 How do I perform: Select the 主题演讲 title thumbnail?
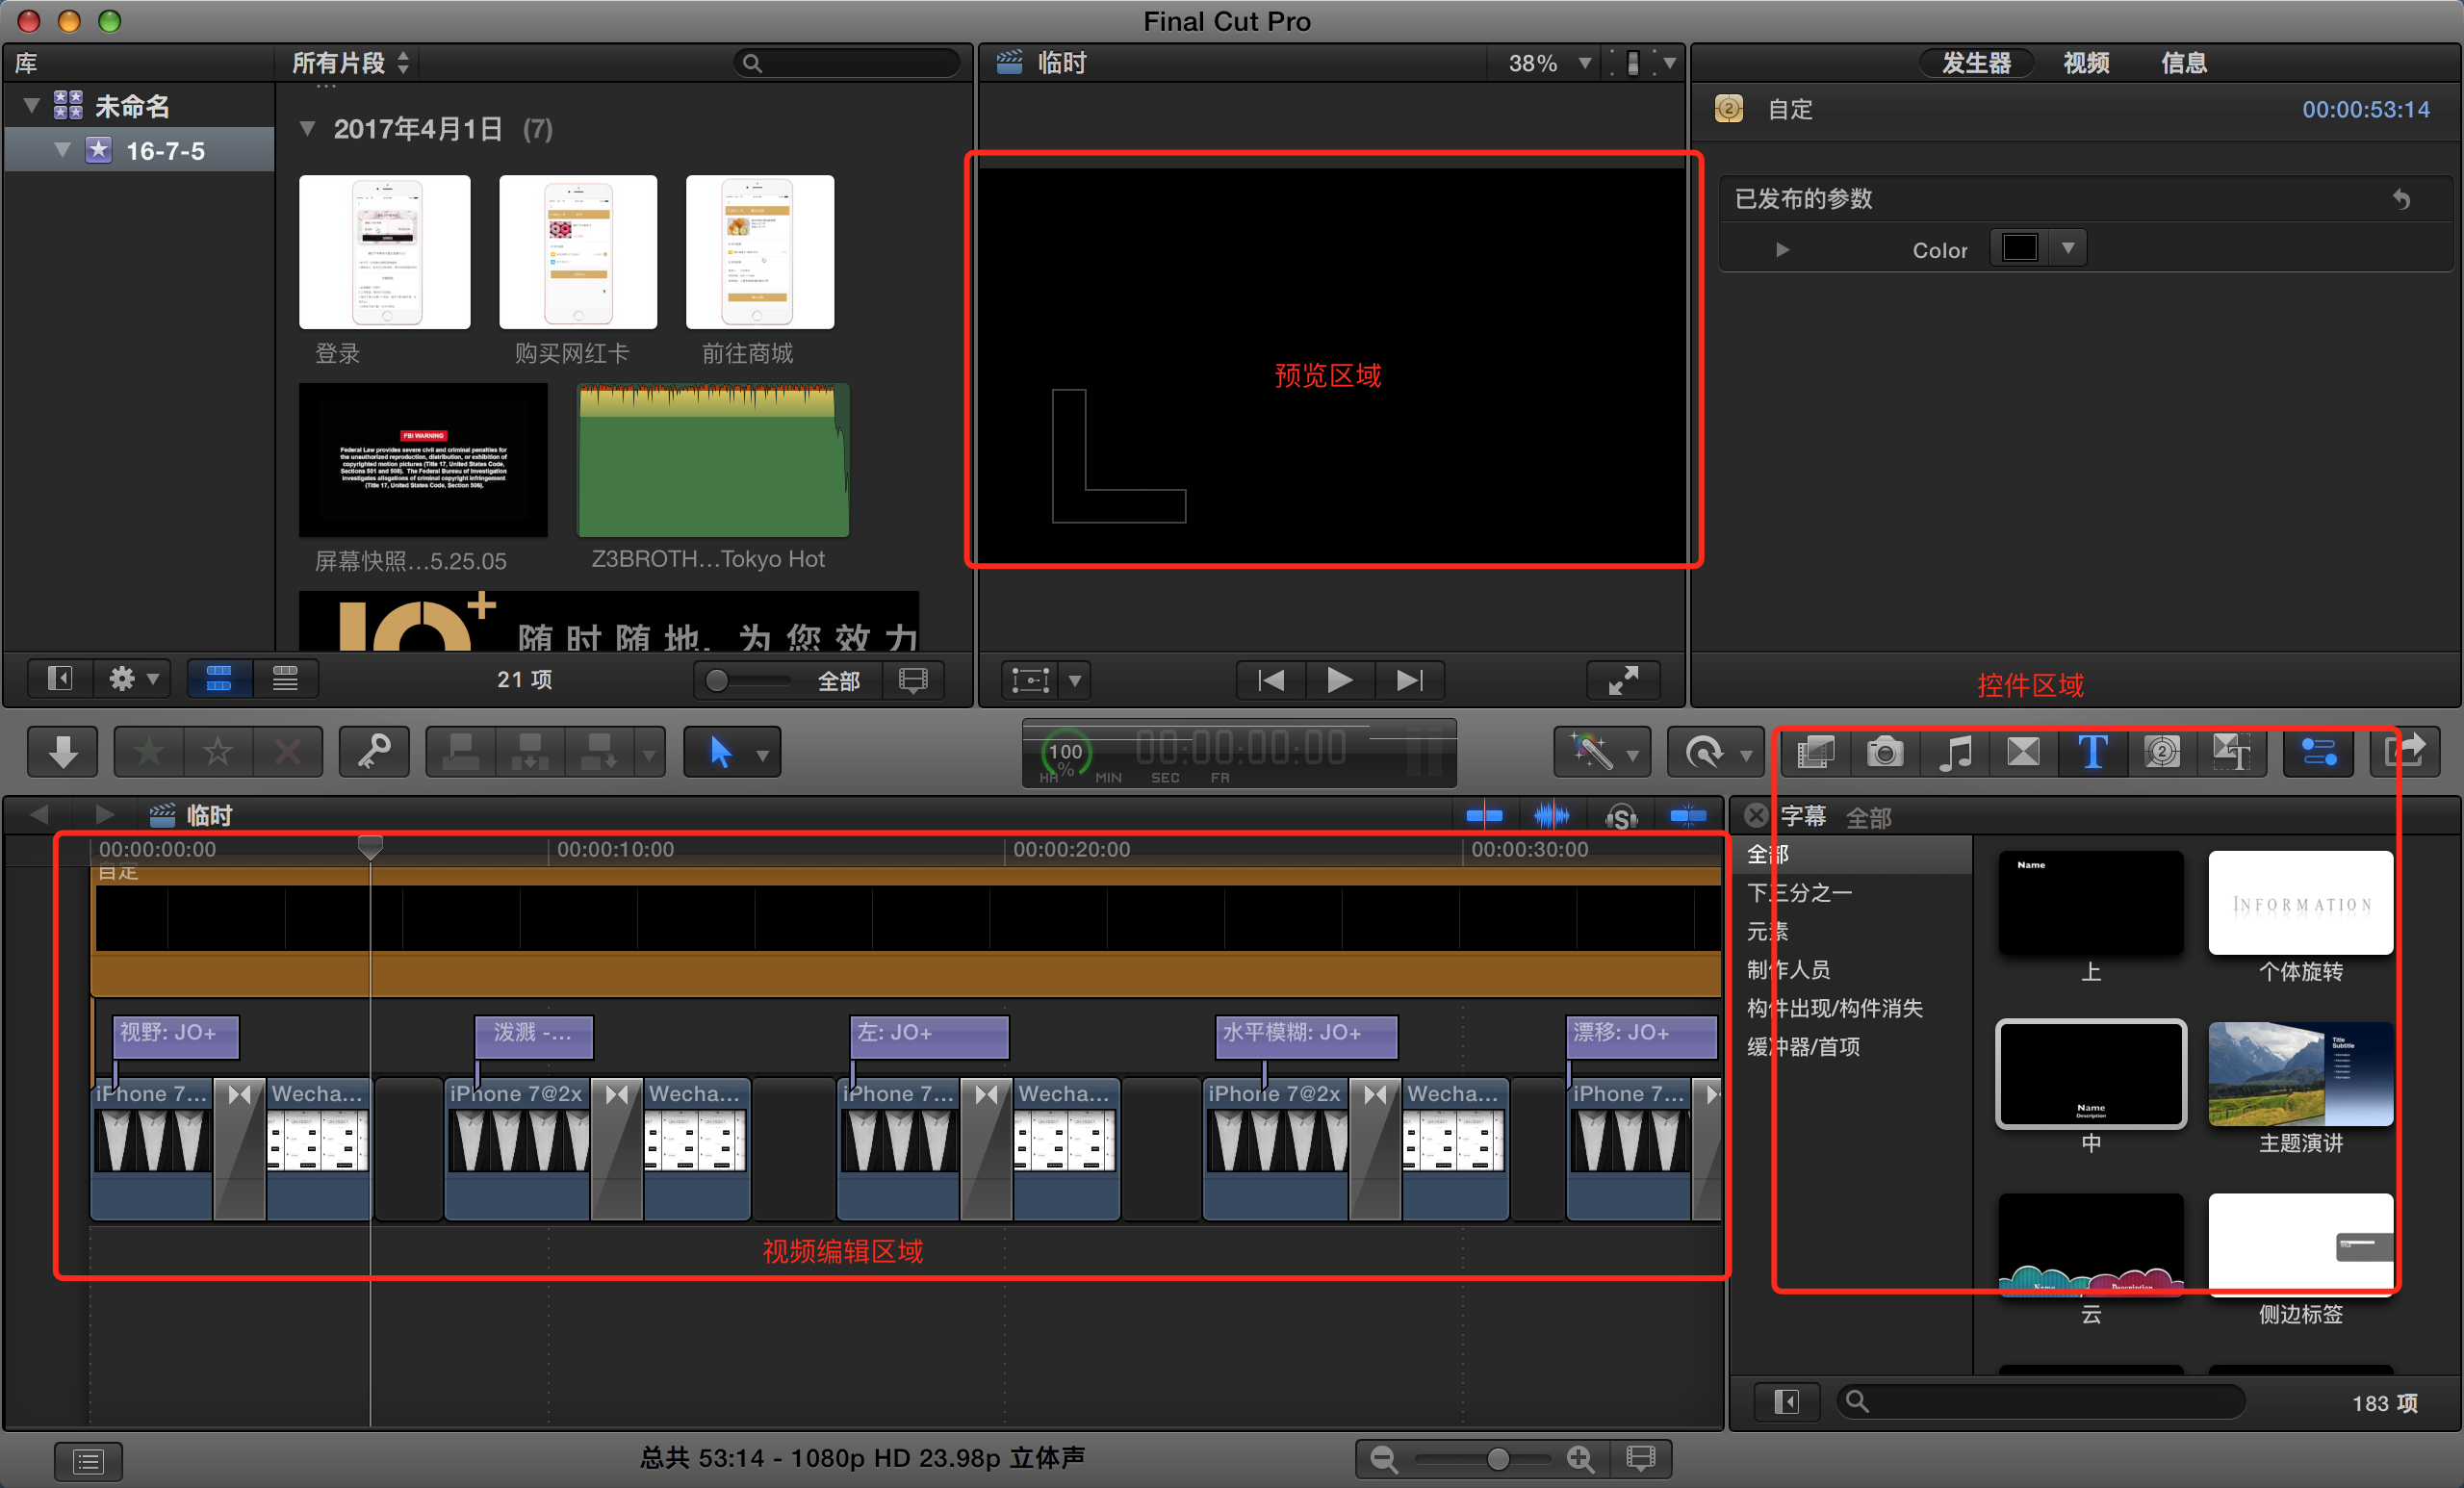(2300, 1073)
